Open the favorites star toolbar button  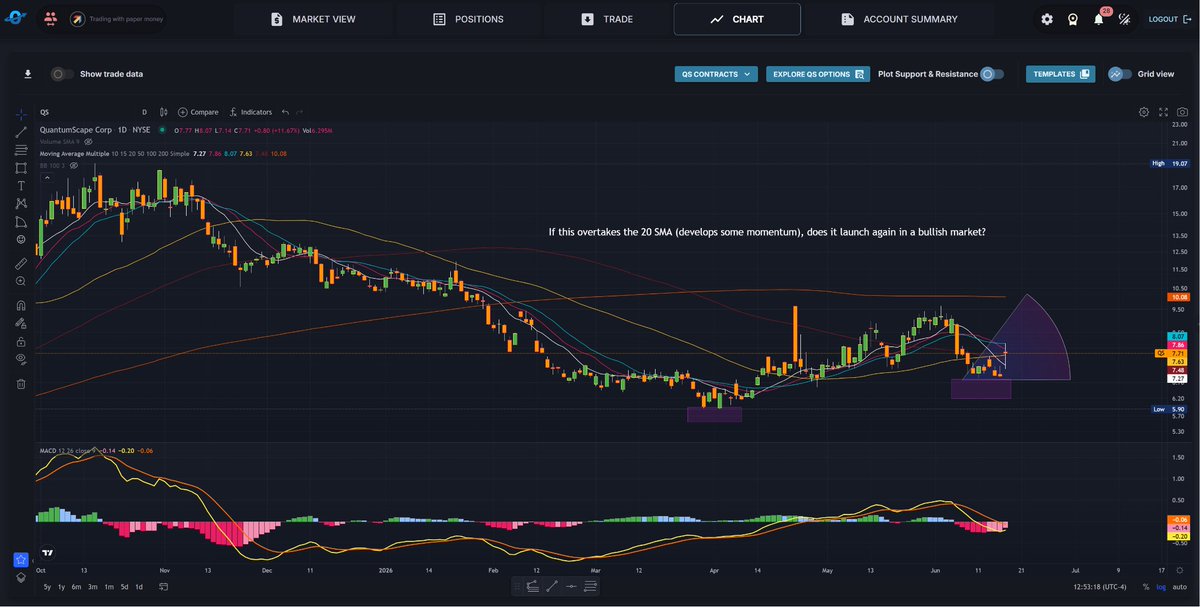pos(21,560)
